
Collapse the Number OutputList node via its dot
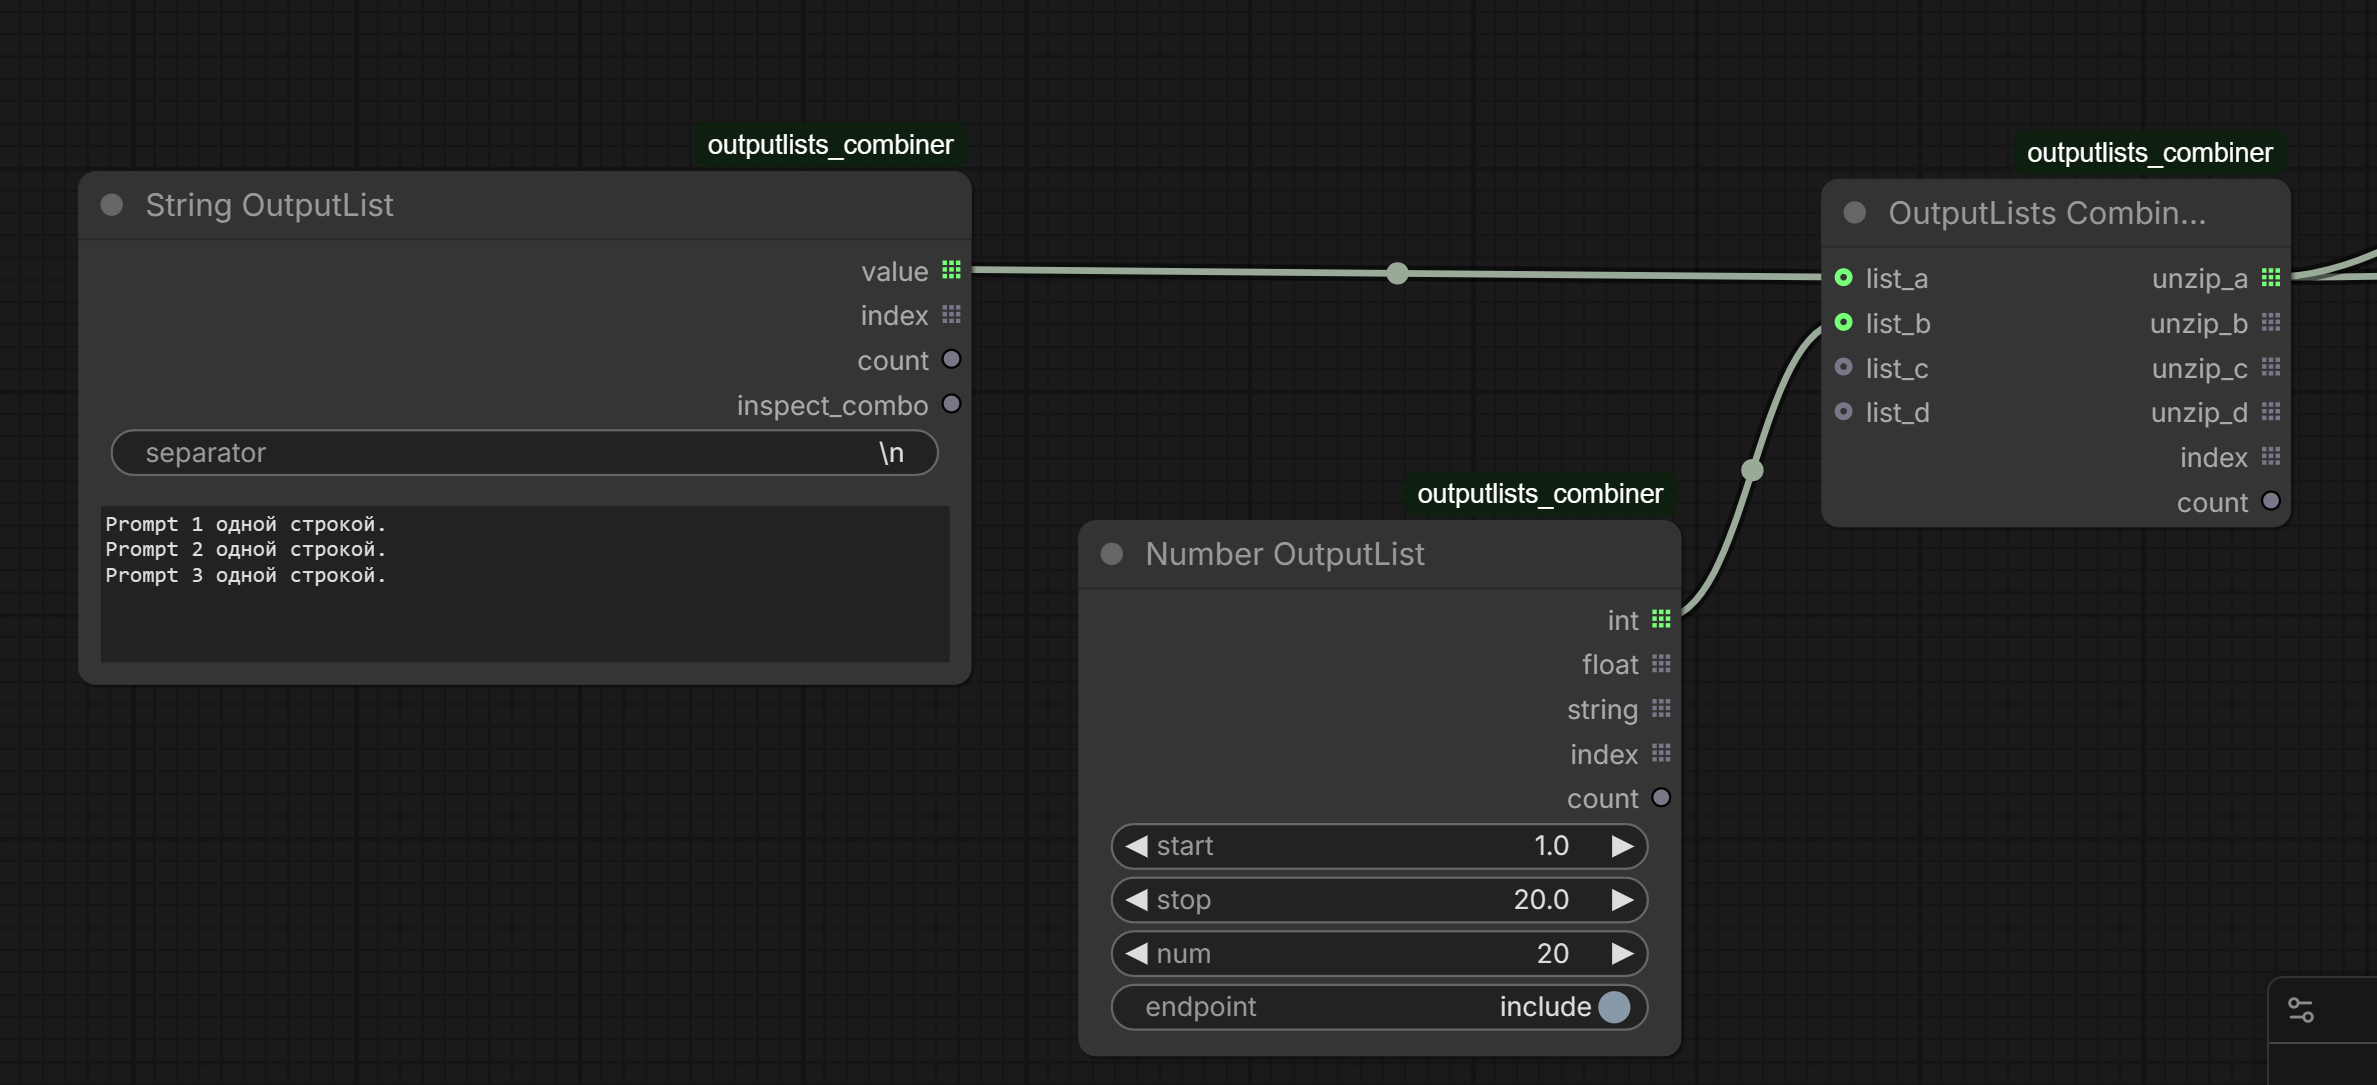click(x=1112, y=554)
